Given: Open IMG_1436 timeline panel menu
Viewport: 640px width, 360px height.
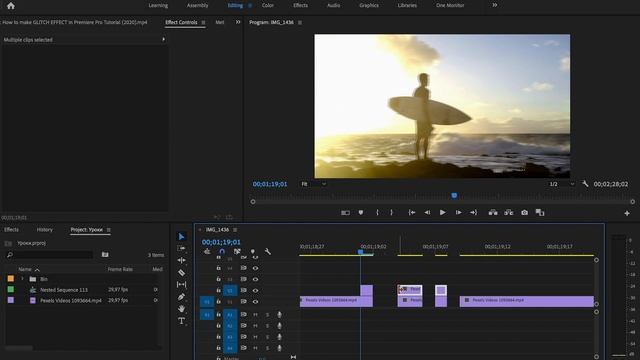Looking at the screenshot, I should click(x=235, y=230).
